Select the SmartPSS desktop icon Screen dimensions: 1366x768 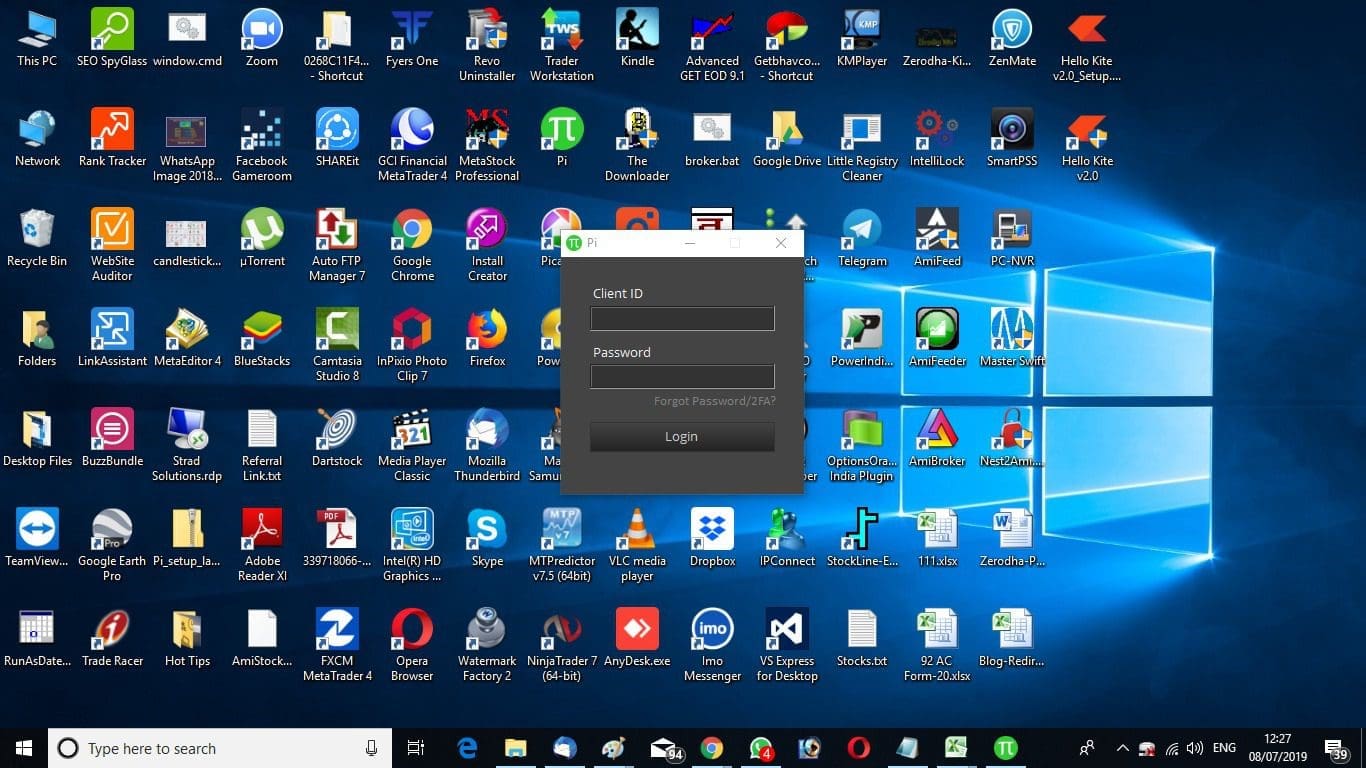(x=1012, y=138)
